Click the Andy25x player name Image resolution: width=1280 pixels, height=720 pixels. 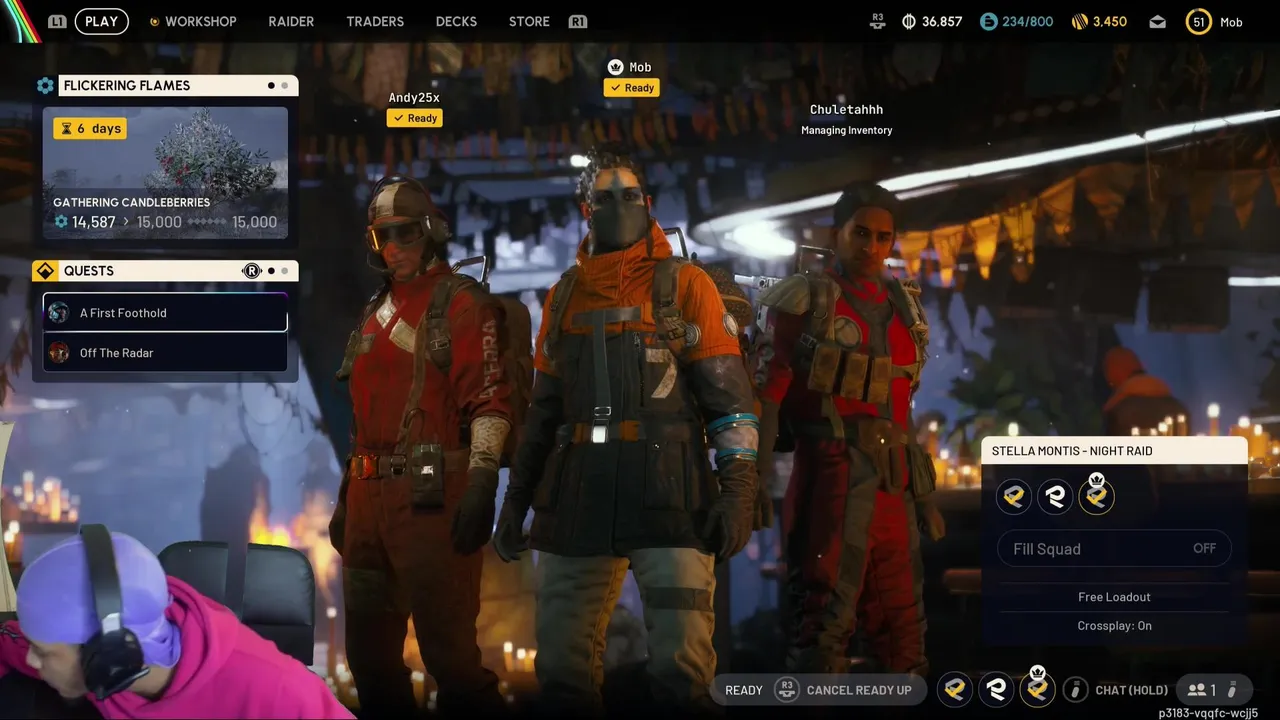[x=414, y=97]
